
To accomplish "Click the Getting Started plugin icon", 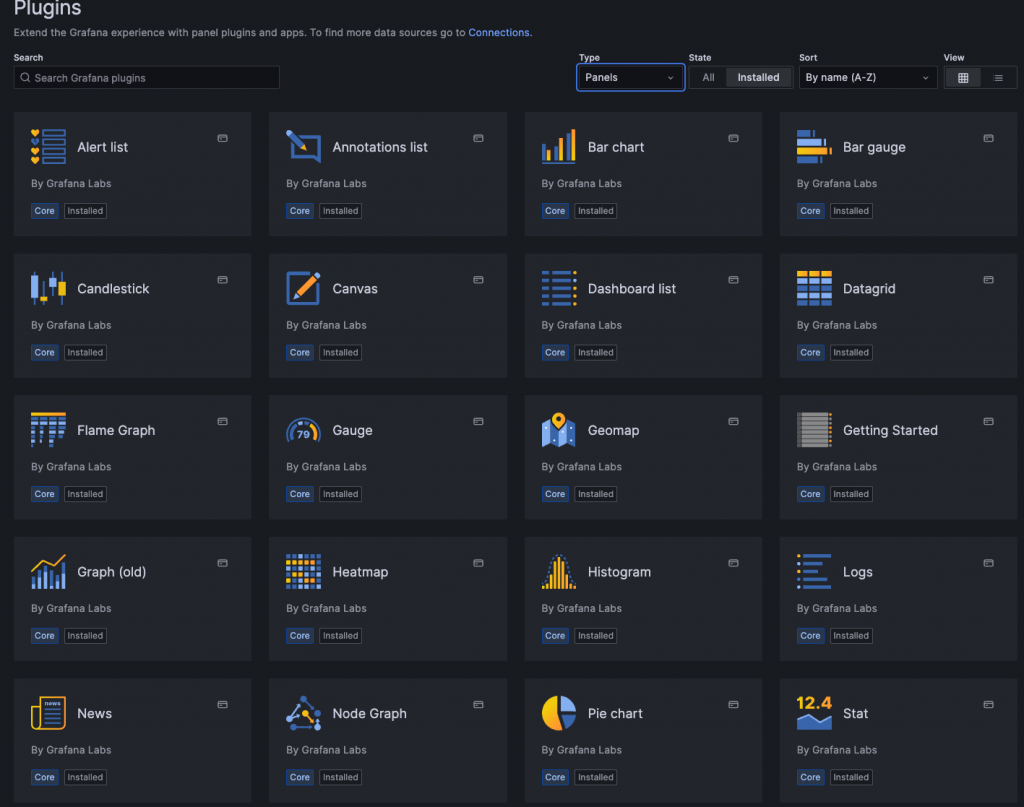I will [814, 430].
